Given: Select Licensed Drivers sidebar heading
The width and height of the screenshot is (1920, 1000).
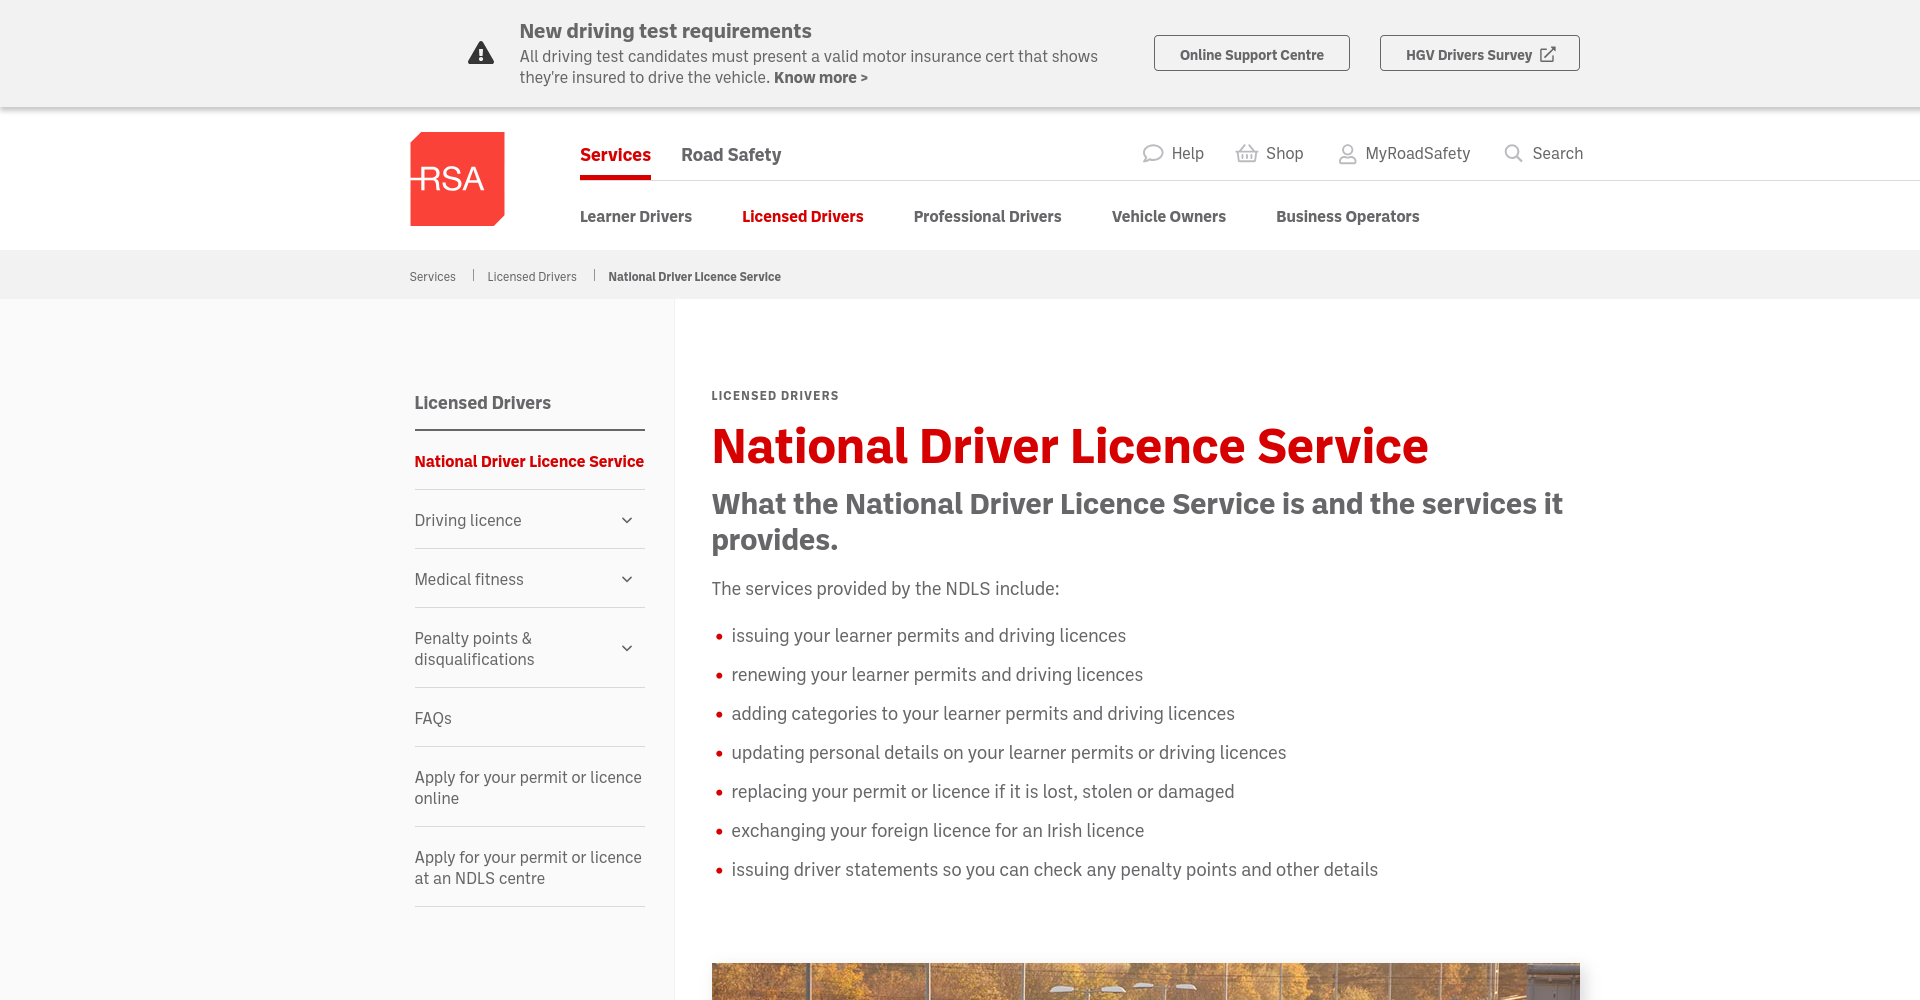Looking at the screenshot, I should 483,403.
